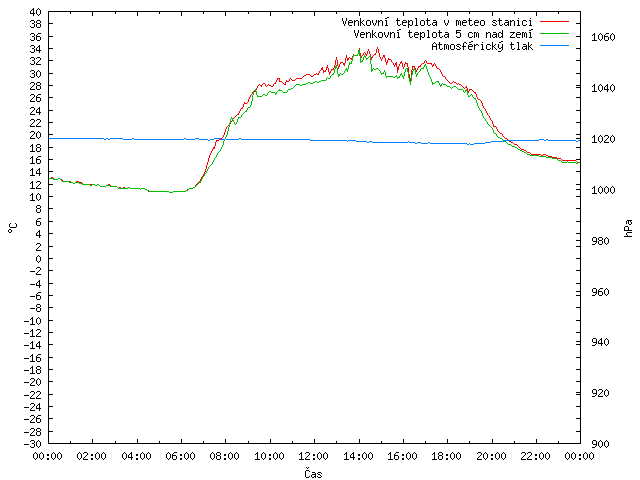Click the left axis value '34'
The width and height of the screenshot is (640, 480).
click(36, 49)
